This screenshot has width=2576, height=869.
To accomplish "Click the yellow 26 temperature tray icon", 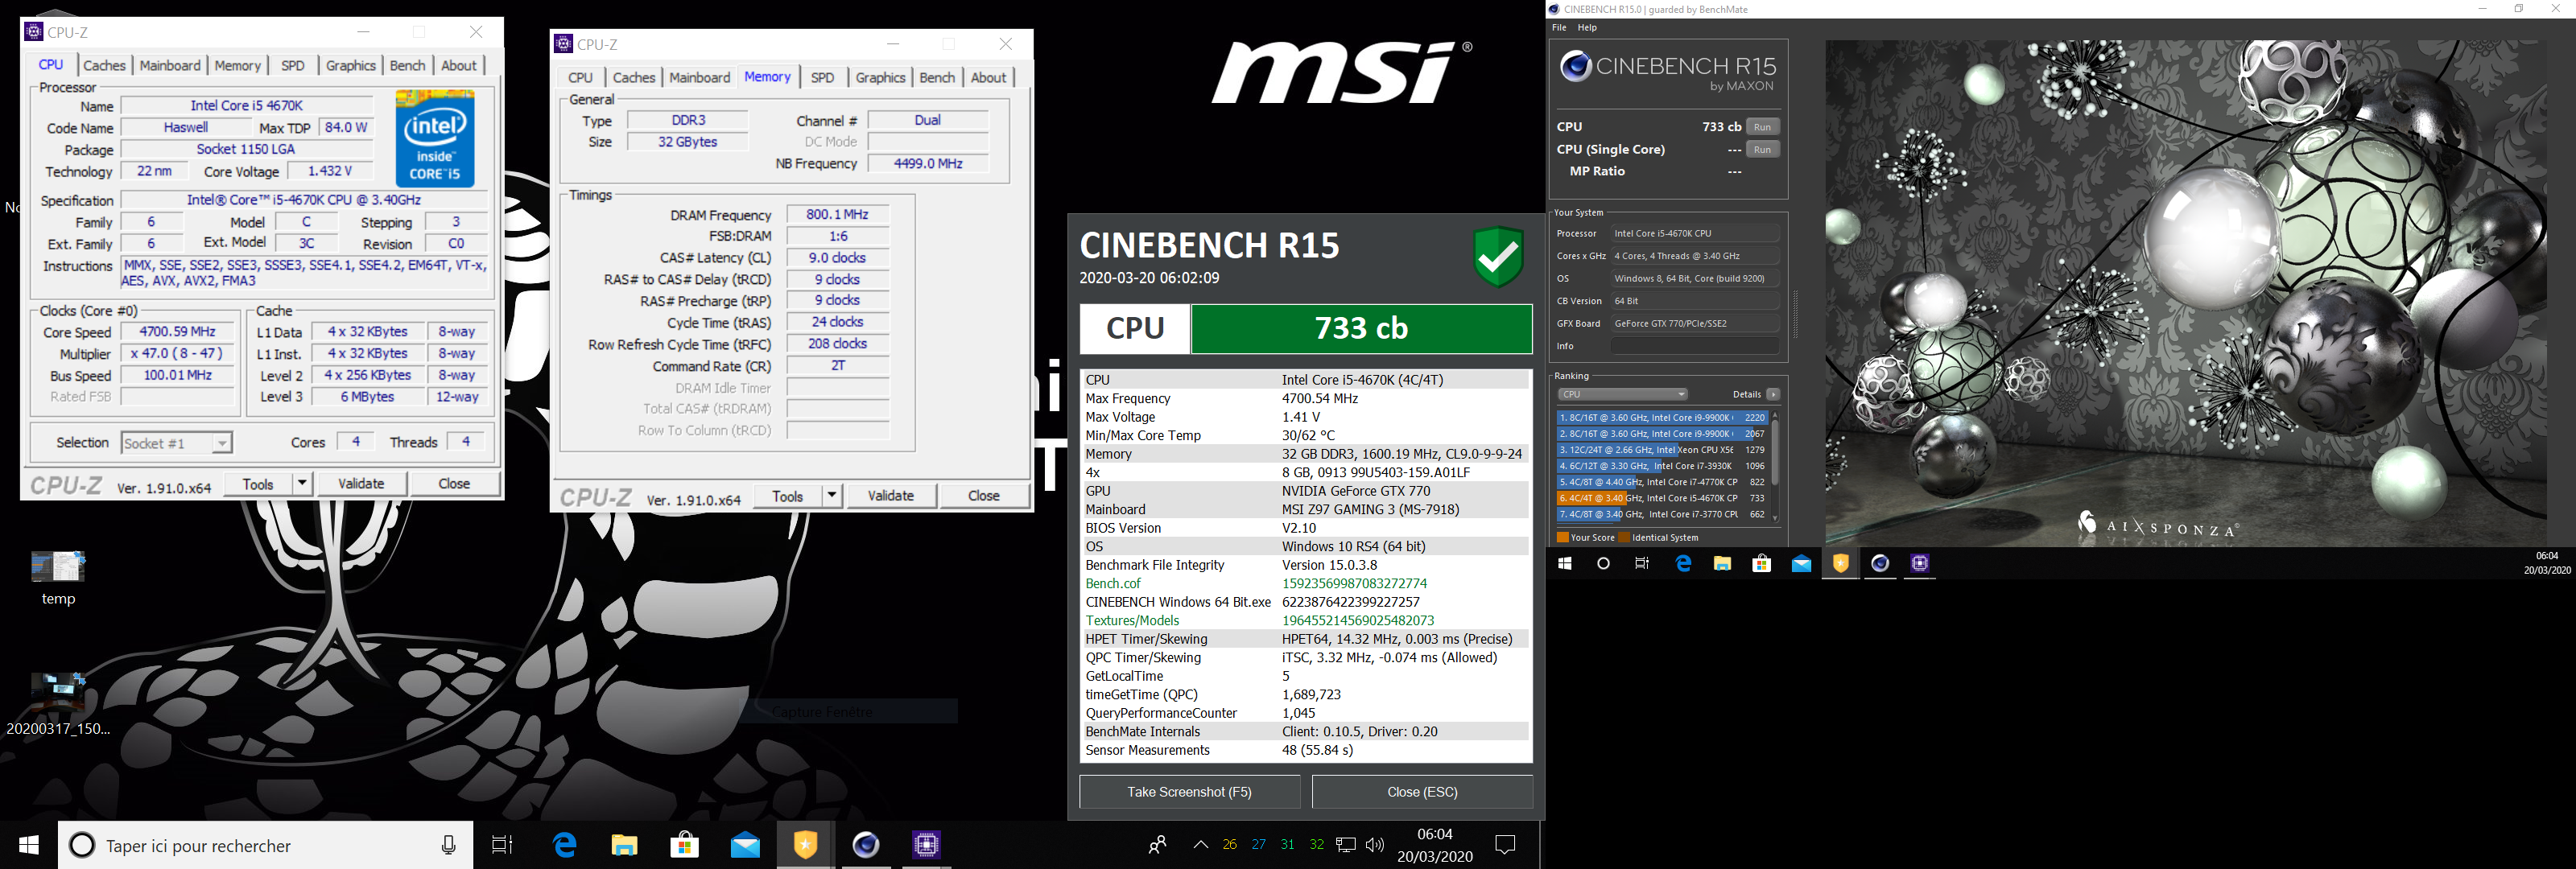I will (x=1230, y=845).
